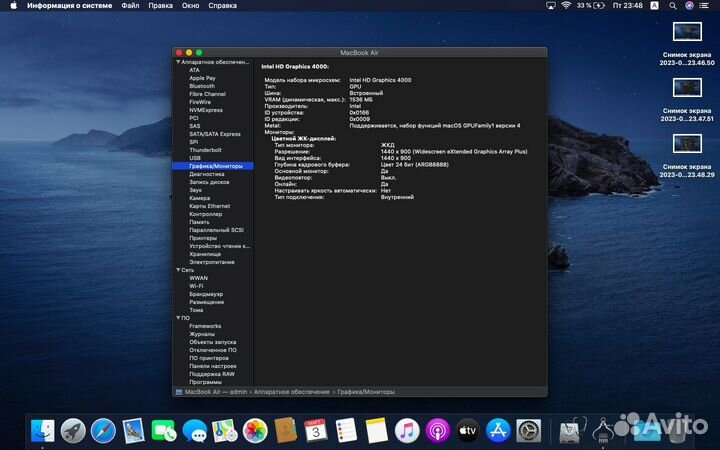The width and height of the screenshot is (720, 450).
Task: Select Программы in the sidebar
Action: tap(205, 382)
